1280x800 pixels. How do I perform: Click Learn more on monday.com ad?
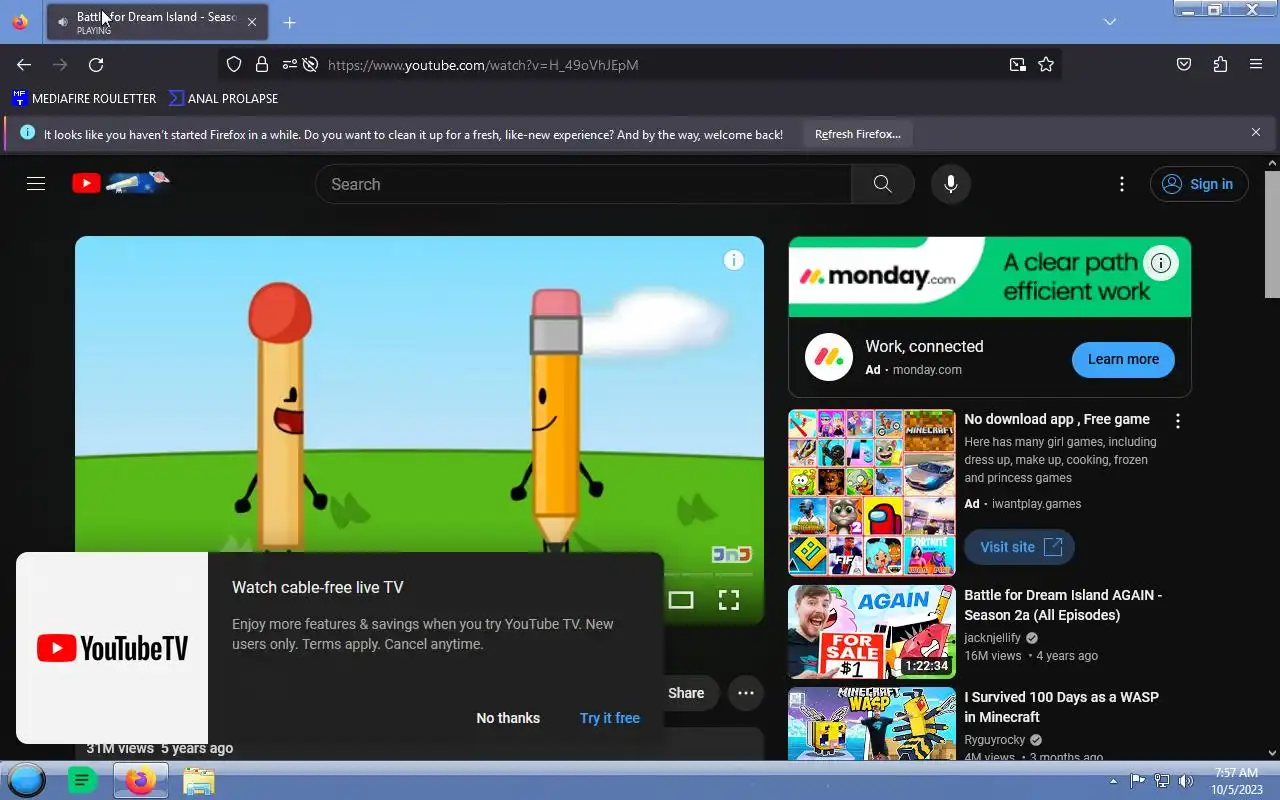(x=1123, y=359)
